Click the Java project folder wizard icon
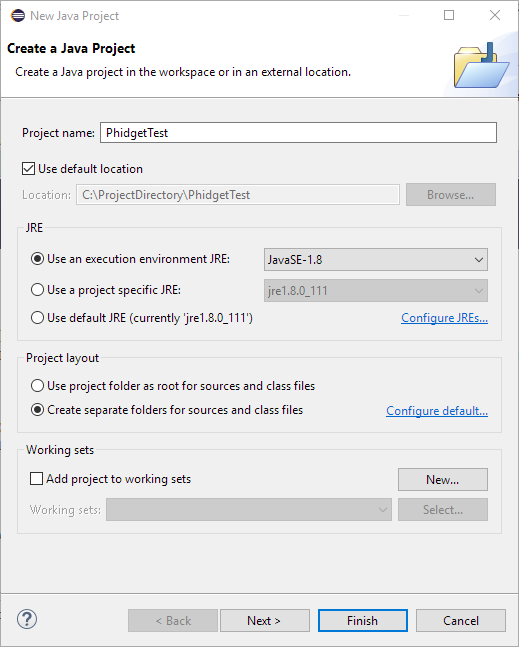 pos(481,66)
